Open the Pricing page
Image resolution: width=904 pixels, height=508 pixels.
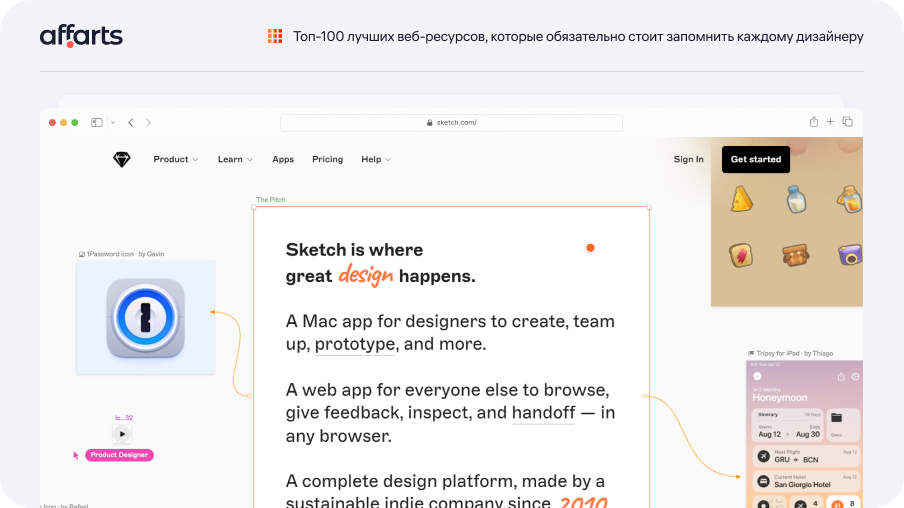click(327, 159)
